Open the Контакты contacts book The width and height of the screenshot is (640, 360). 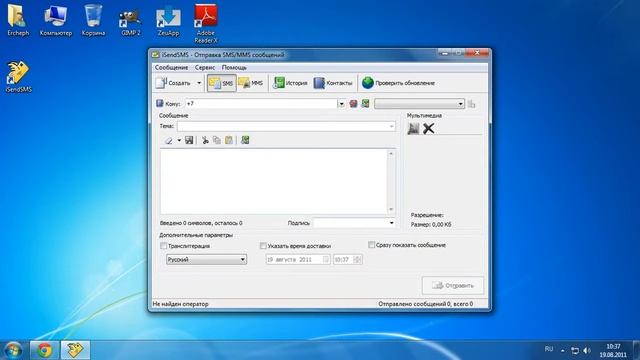[x=333, y=83]
